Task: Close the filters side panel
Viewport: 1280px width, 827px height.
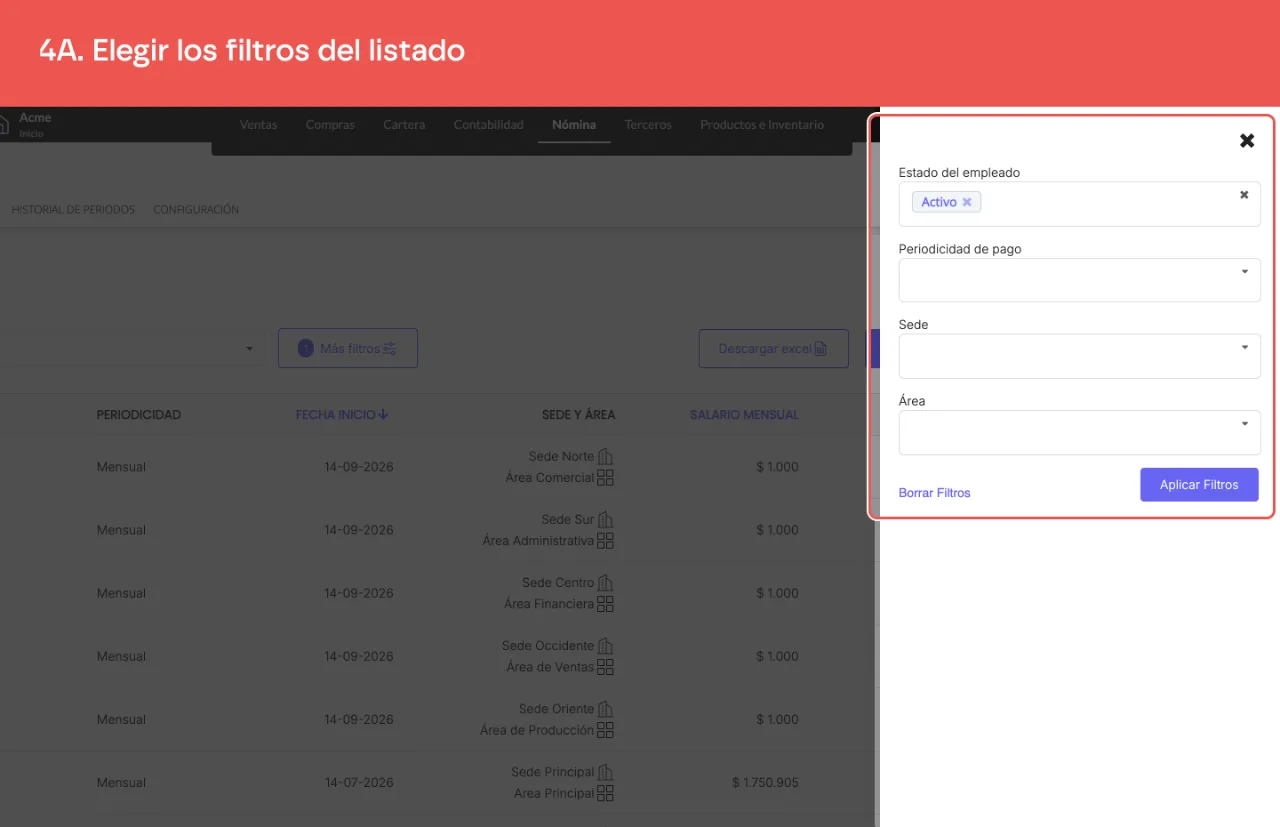Action: [x=1247, y=141]
